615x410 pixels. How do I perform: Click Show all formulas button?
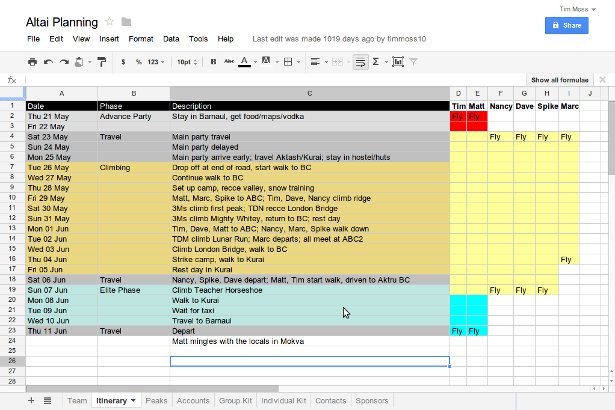point(560,80)
